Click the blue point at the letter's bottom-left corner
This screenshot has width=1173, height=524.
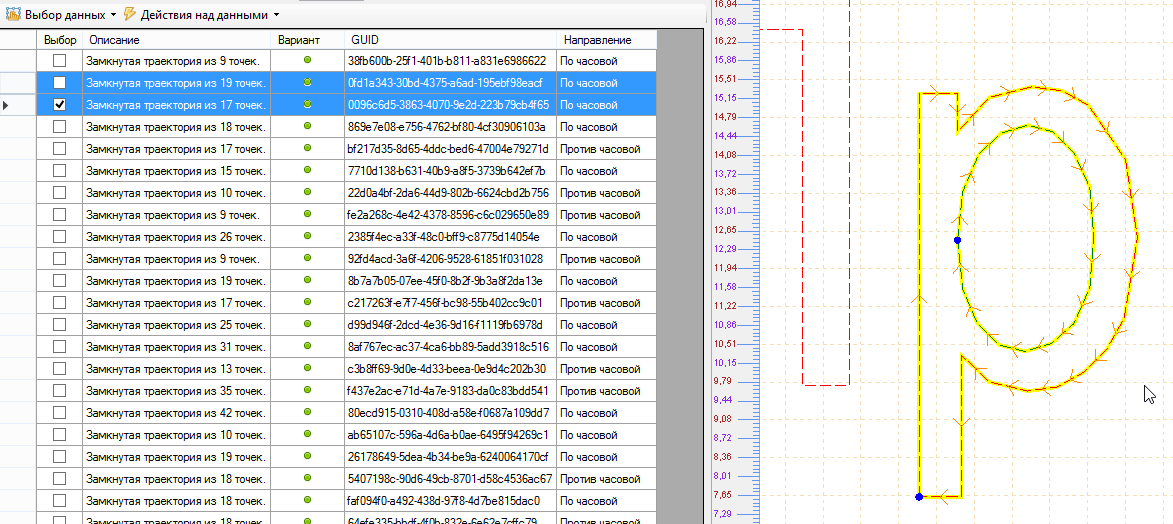pyautogui.click(x=919, y=496)
